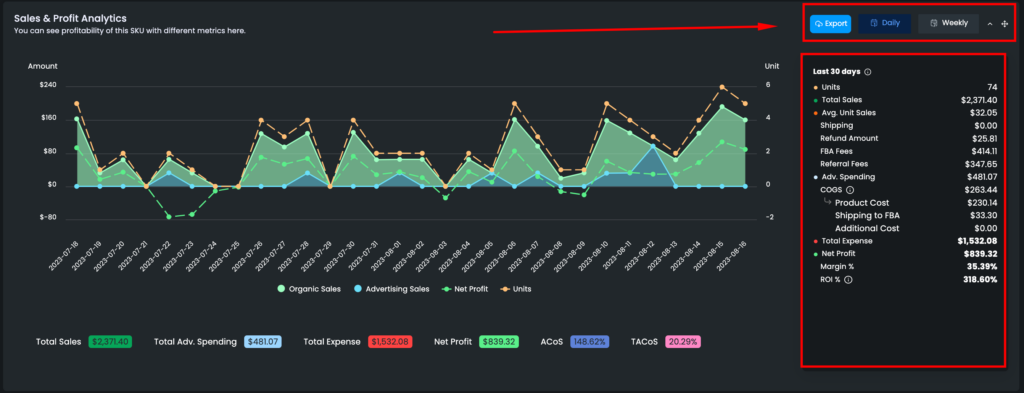Click the $240 amount axis label
The image size is (1024, 393).
[x=48, y=86]
